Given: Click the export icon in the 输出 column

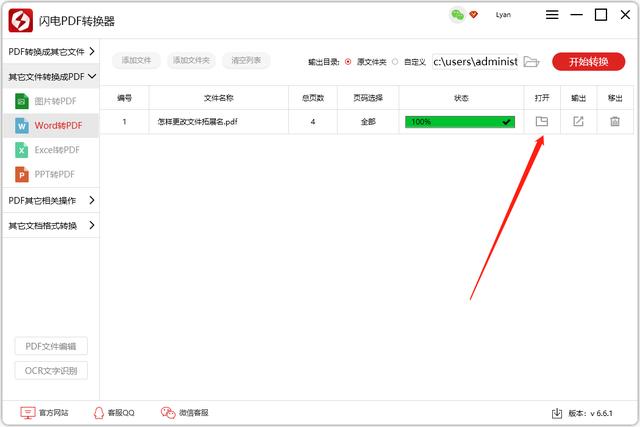Looking at the screenshot, I should (x=578, y=121).
